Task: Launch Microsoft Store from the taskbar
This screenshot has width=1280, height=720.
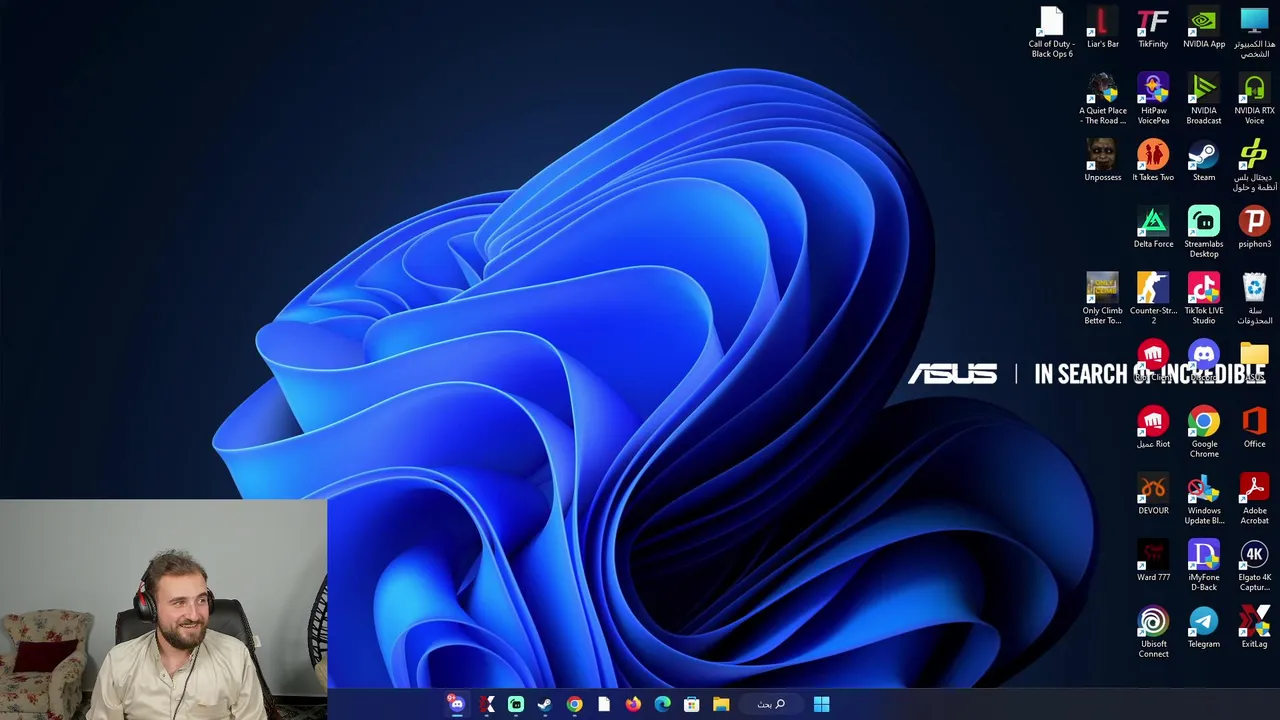Action: pyautogui.click(x=691, y=704)
